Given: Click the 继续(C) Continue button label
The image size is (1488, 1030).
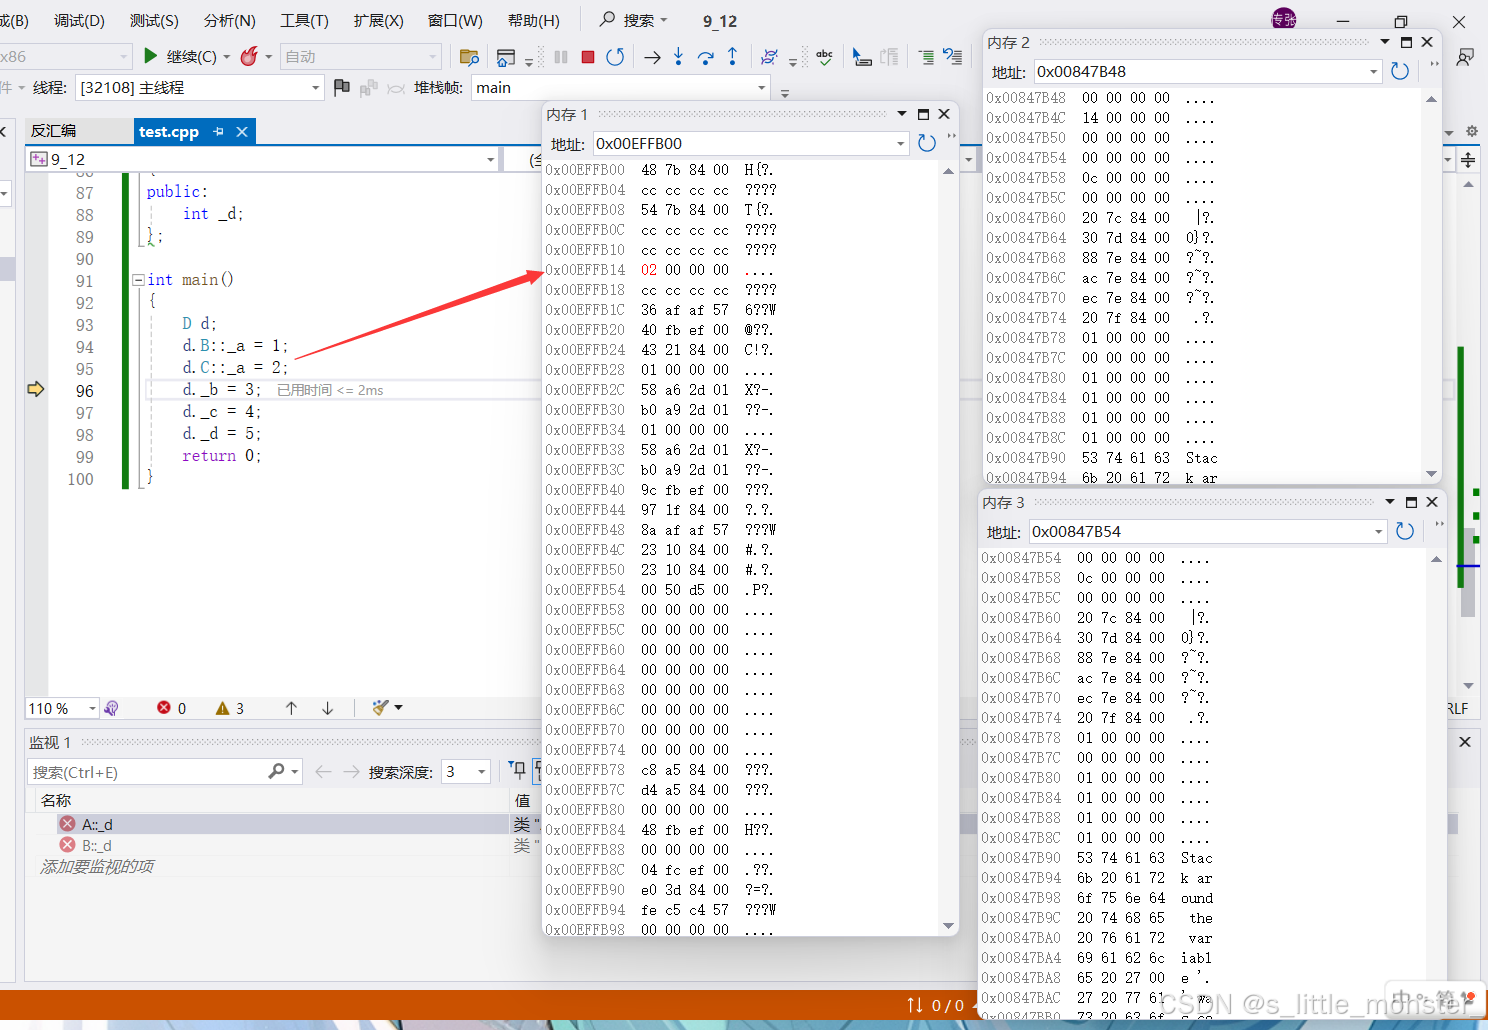Looking at the screenshot, I should click(x=191, y=57).
